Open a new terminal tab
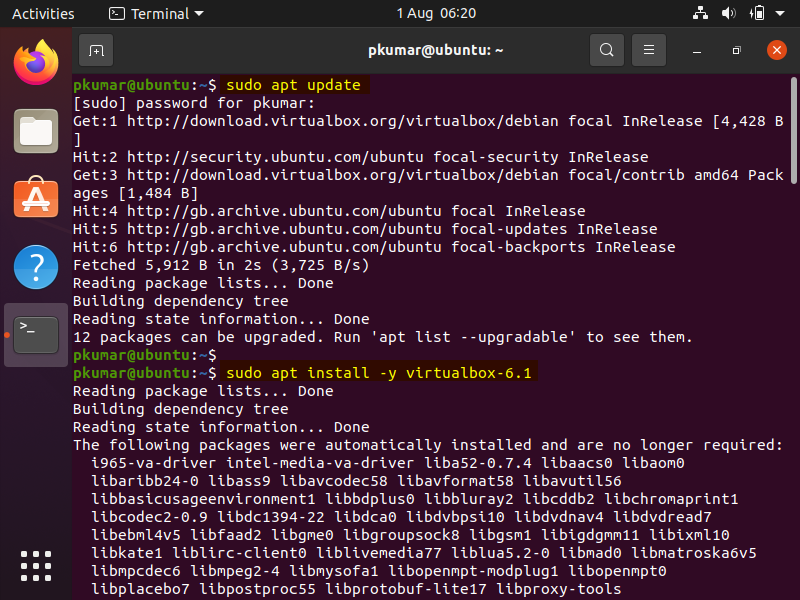Viewport: 800px width, 600px height. [96, 50]
